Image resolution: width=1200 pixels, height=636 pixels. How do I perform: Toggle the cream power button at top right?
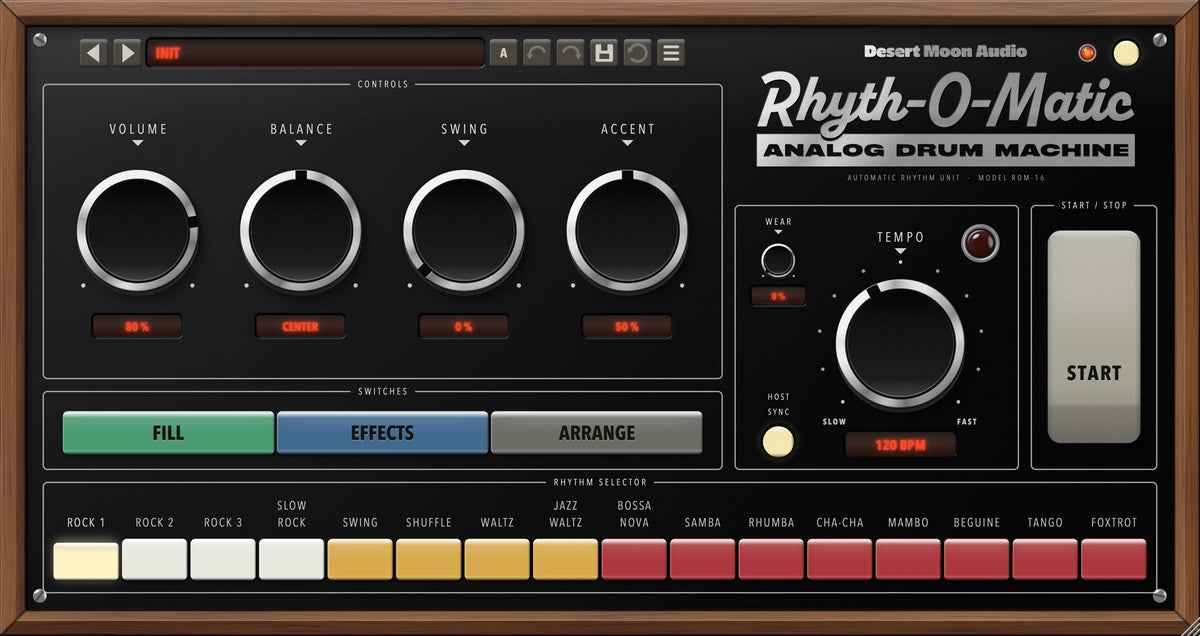[x=1126, y=52]
